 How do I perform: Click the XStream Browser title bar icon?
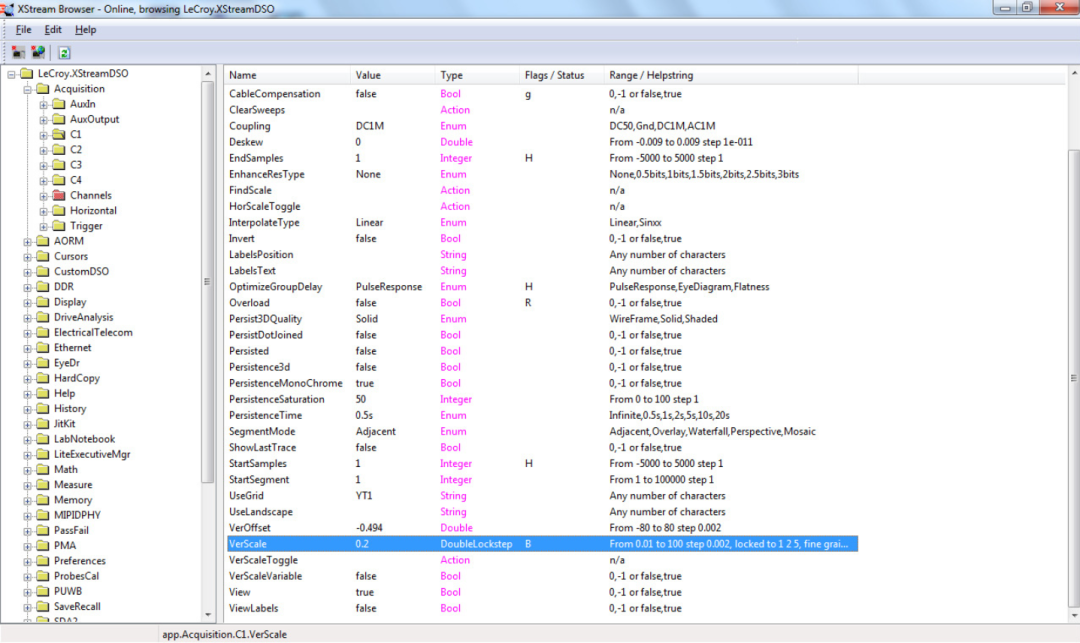point(8,7)
